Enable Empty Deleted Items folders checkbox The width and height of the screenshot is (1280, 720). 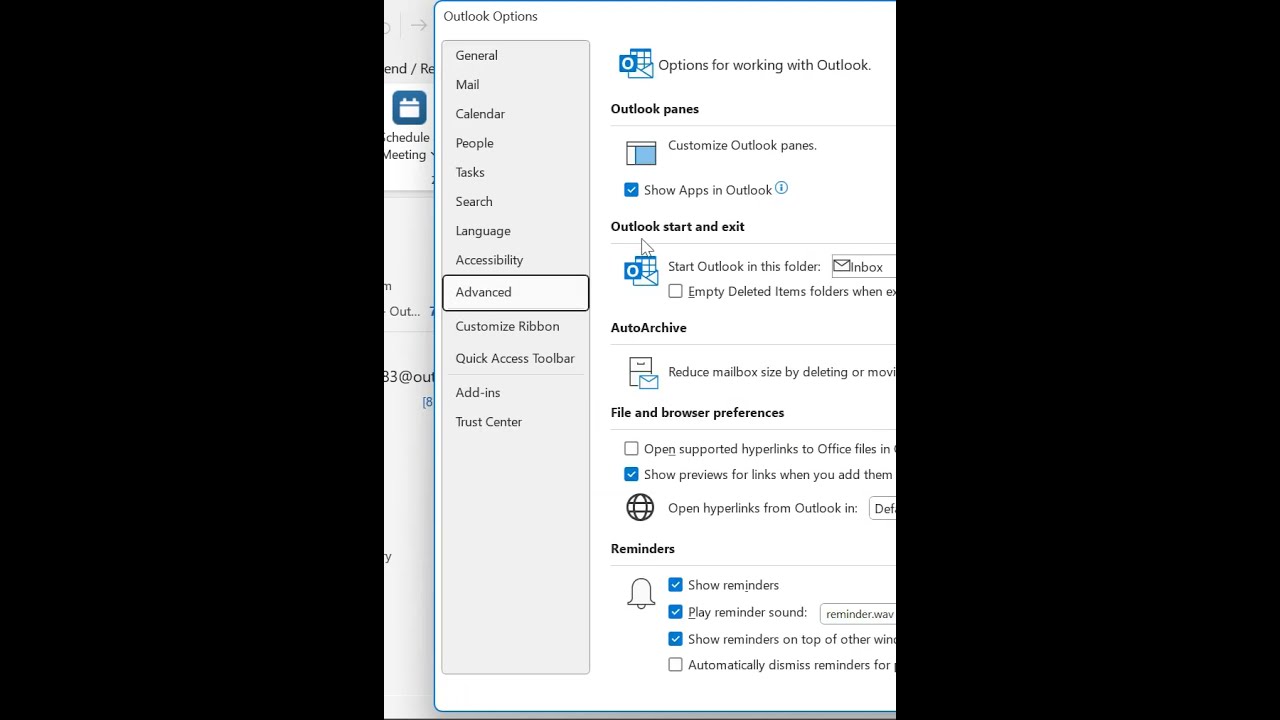[675, 291]
